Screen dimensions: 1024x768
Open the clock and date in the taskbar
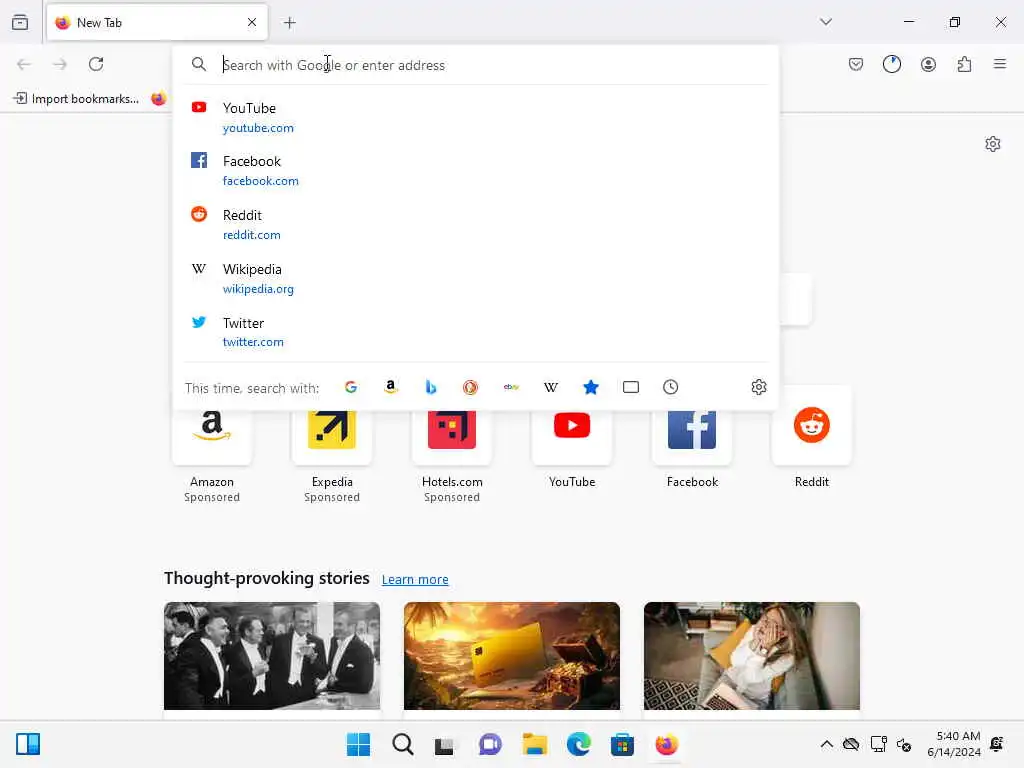pos(954,744)
